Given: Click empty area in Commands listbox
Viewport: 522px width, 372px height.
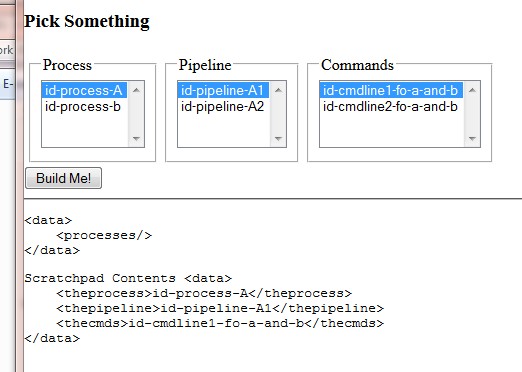Looking at the screenshot, I should (x=392, y=131).
